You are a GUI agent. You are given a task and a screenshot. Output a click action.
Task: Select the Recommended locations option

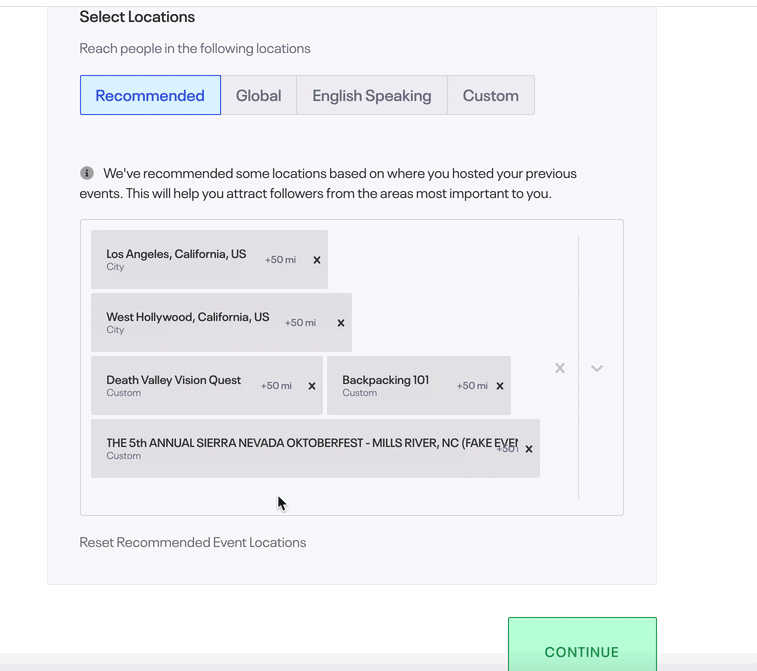click(150, 96)
